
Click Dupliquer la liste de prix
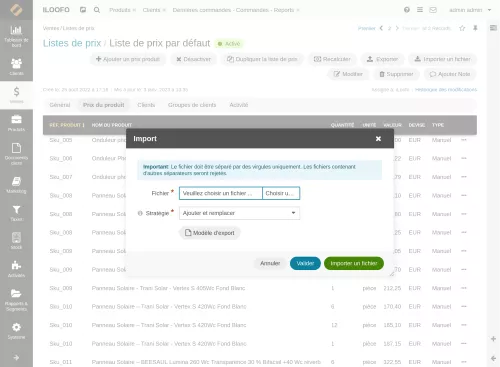pyautogui.click(x=262, y=59)
